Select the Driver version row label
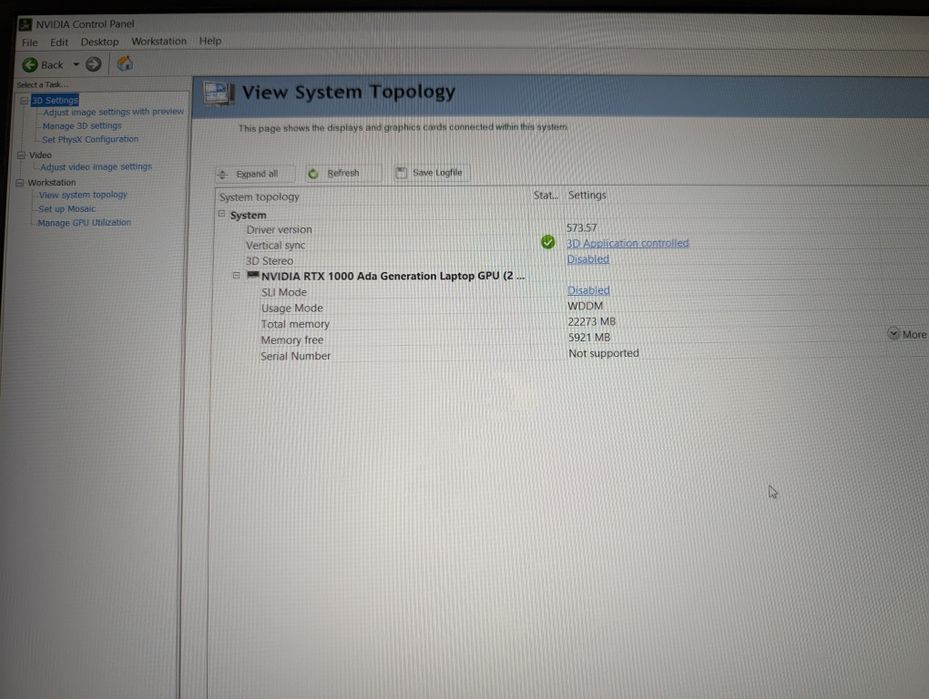Screen dimensions: 929x699 pos(279,229)
